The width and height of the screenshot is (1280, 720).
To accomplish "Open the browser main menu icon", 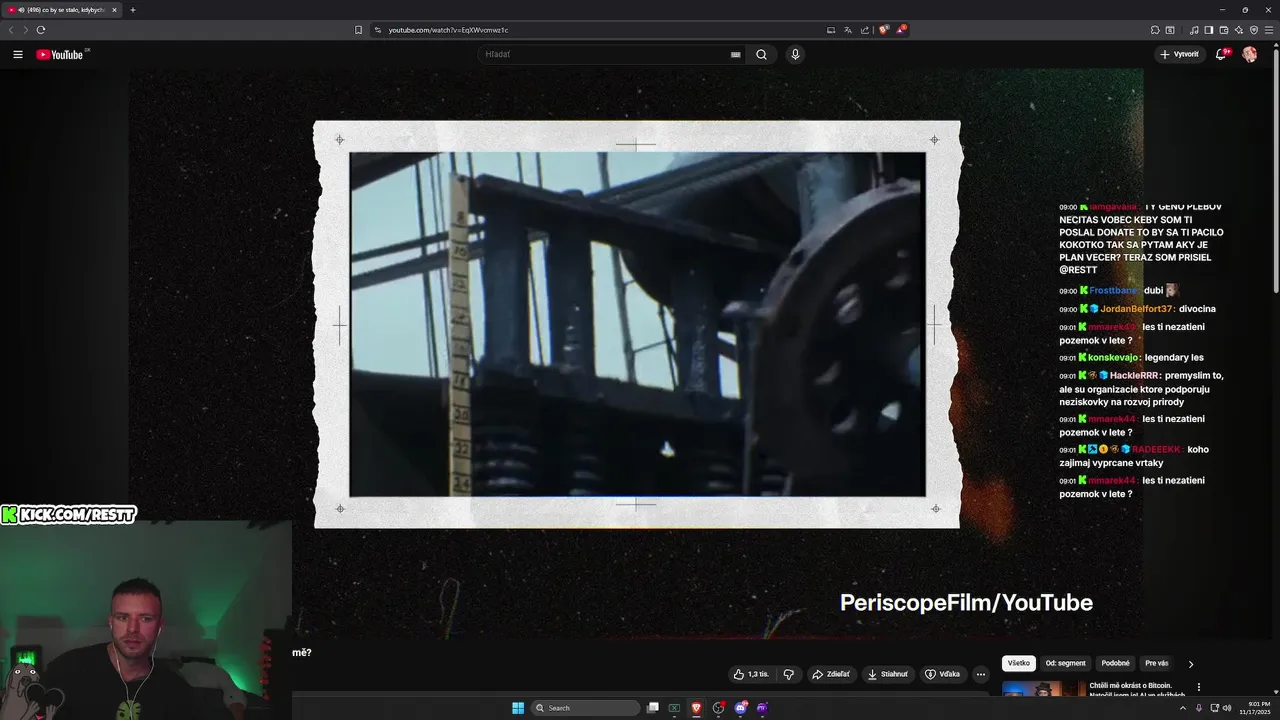I will pyautogui.click(x=1269, y=30).
